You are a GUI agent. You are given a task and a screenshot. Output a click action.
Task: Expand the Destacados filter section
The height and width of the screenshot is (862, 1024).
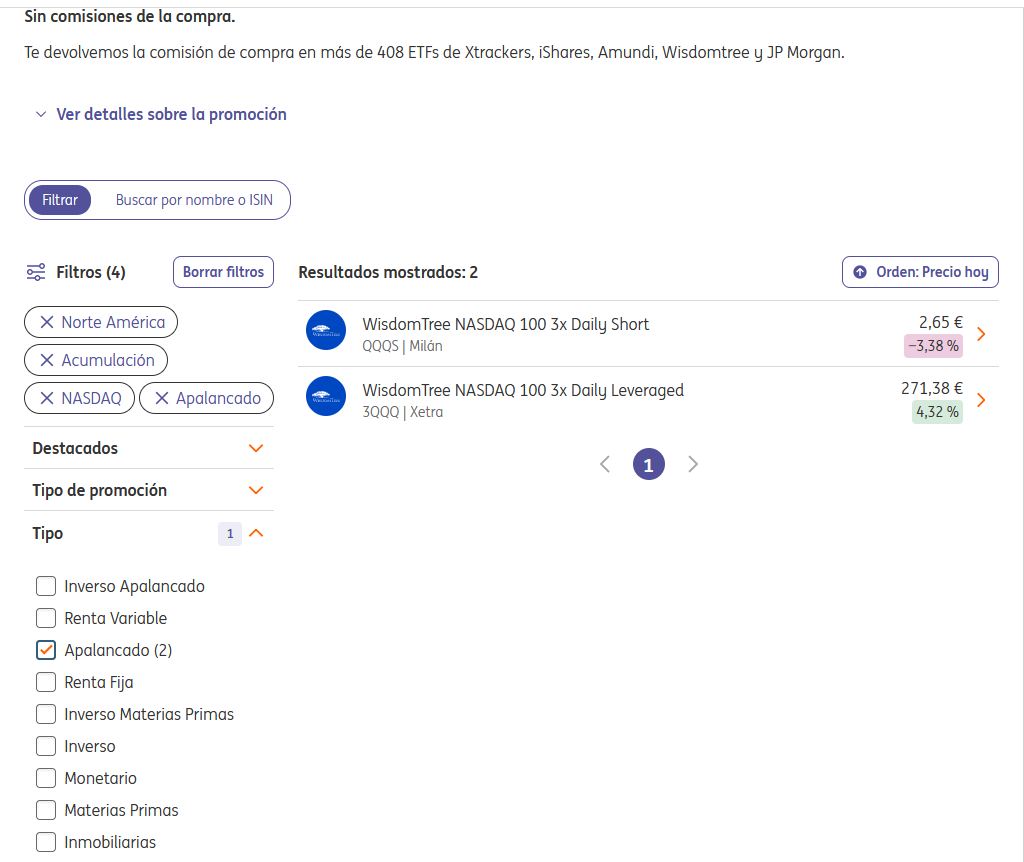click(x=256, y=448)
